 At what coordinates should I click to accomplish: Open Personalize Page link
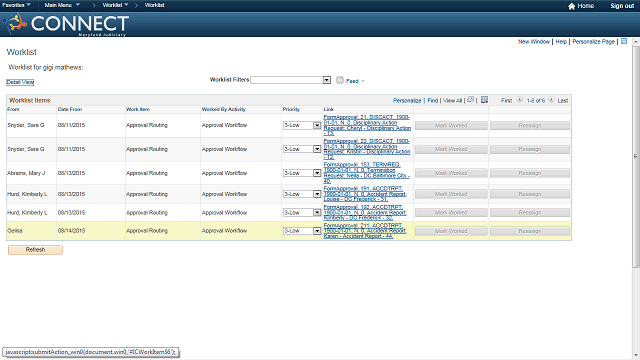click(593, 42)
